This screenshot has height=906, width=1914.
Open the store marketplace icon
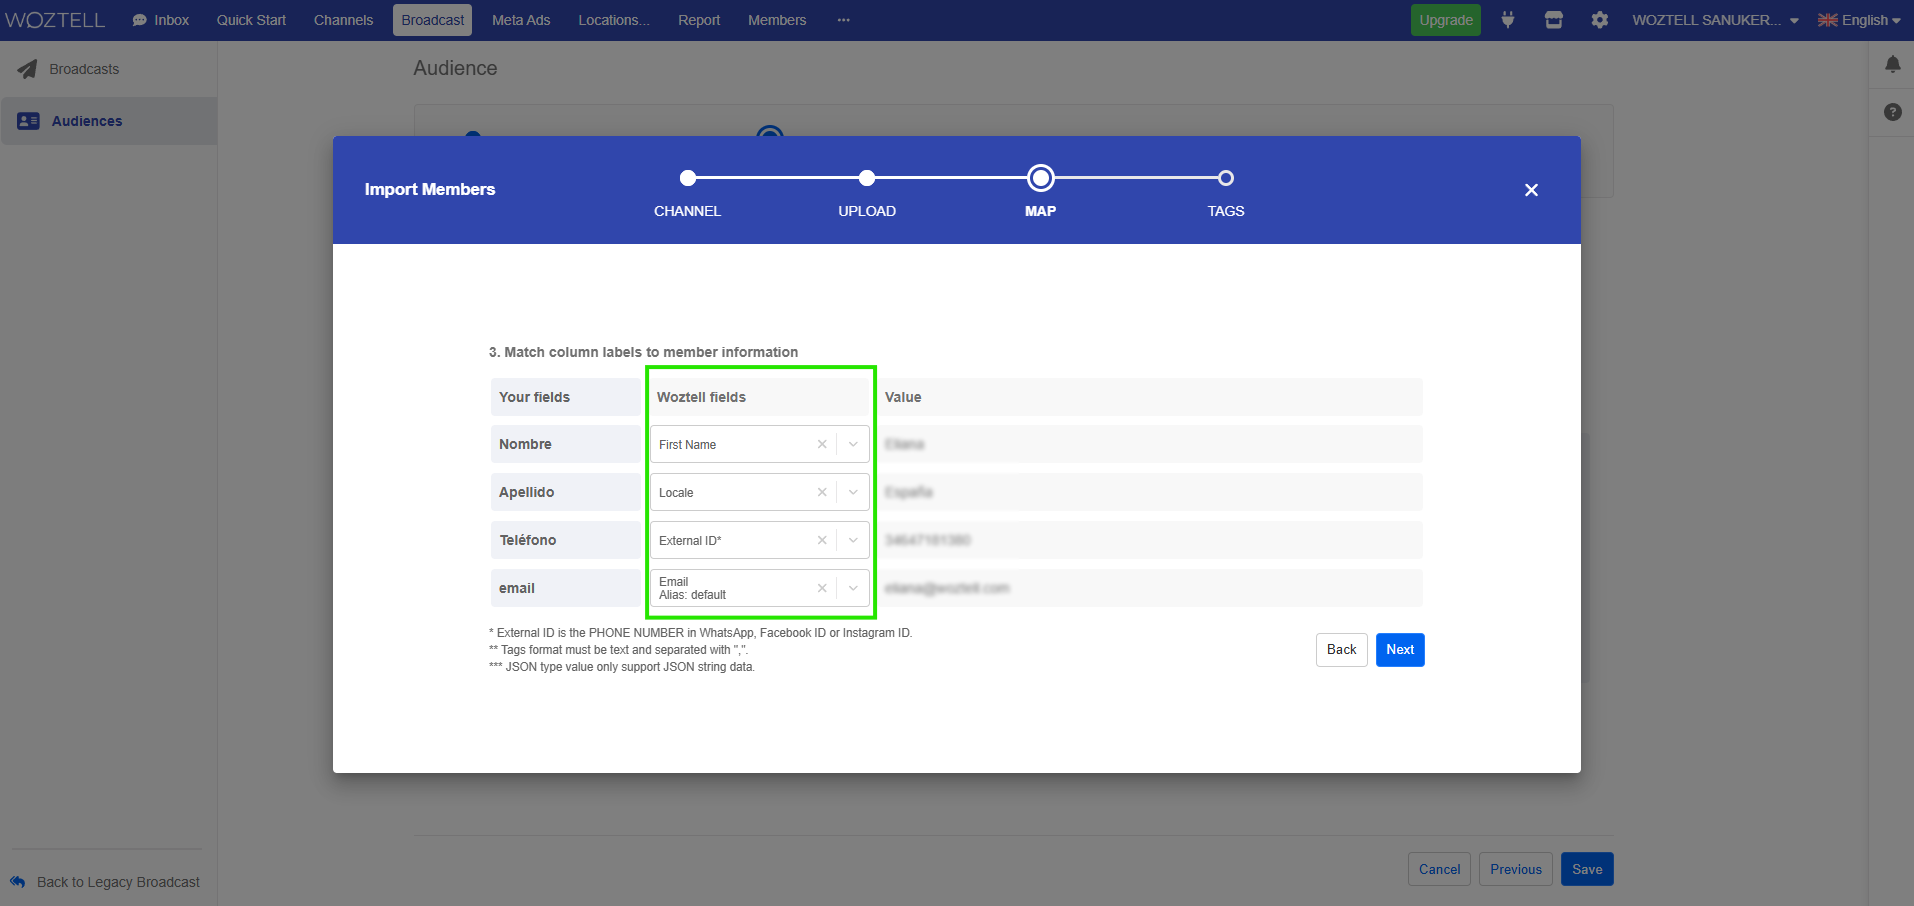(1554, 20)
